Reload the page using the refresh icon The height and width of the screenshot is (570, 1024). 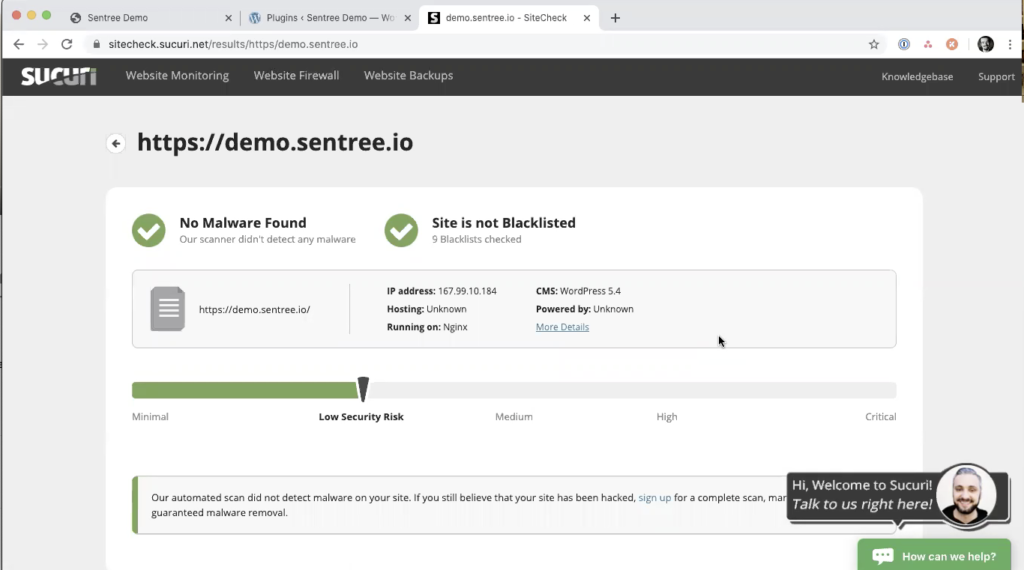(67, 44)
